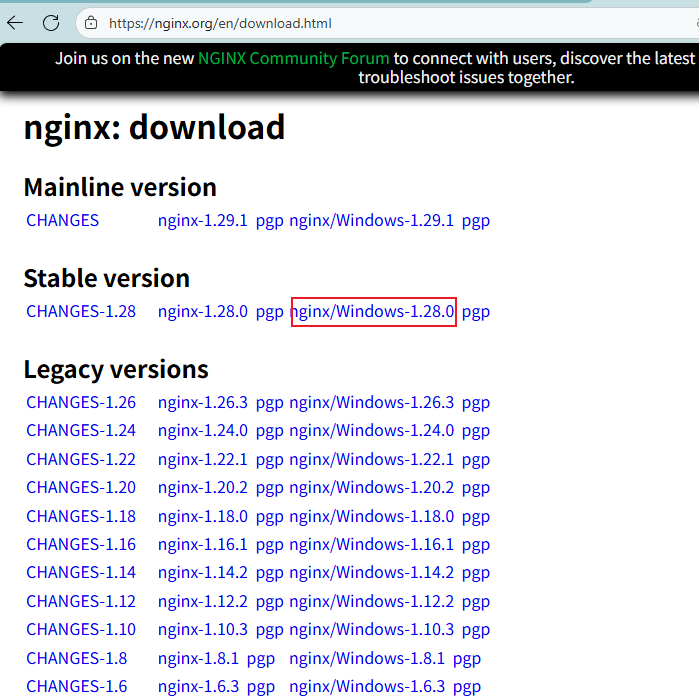Open pgp signature beside nginx-1.29.1

coord(270,221)
